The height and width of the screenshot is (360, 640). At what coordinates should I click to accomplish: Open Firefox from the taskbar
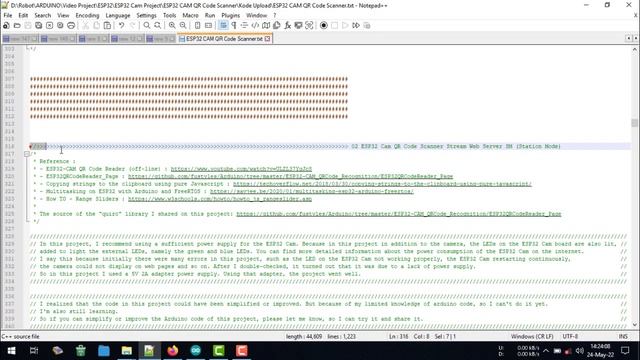point(173,351)
